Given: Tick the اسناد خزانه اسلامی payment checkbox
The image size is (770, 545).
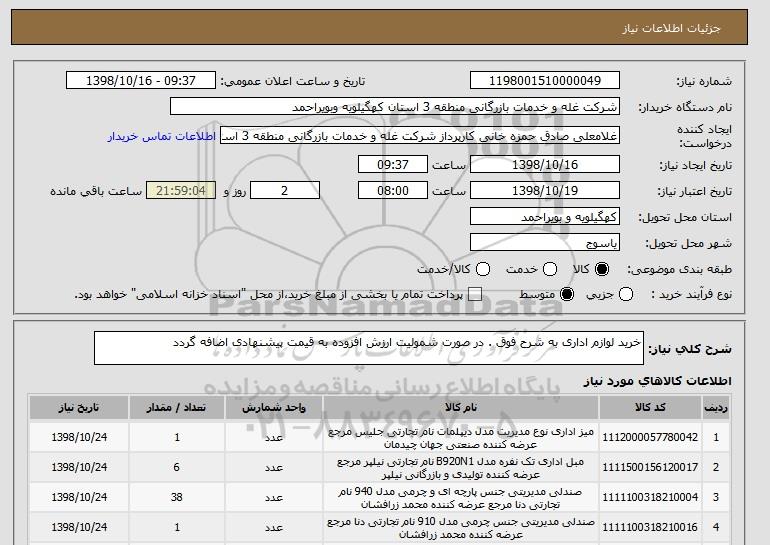Looking at the screenshot, I should (x=474, y=295).
